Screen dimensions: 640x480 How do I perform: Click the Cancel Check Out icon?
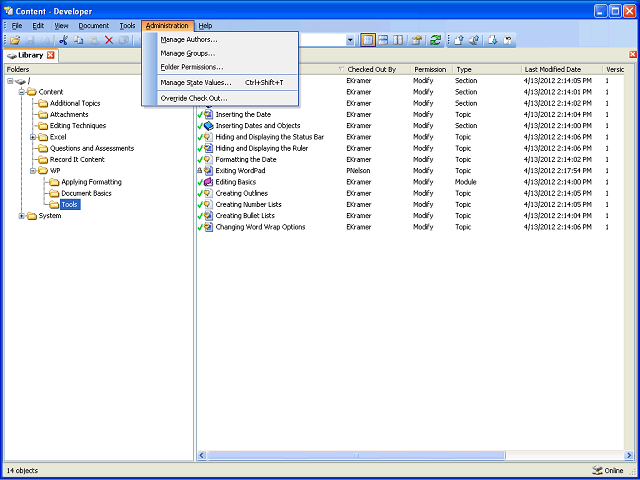[508, 40]
